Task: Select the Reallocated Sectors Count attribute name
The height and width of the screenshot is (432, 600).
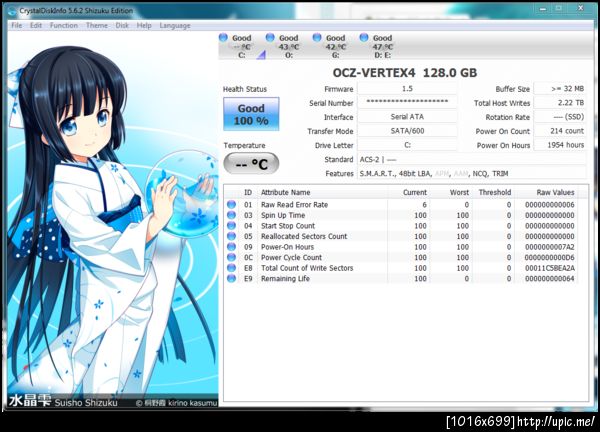Action: [x=304, y=236]
